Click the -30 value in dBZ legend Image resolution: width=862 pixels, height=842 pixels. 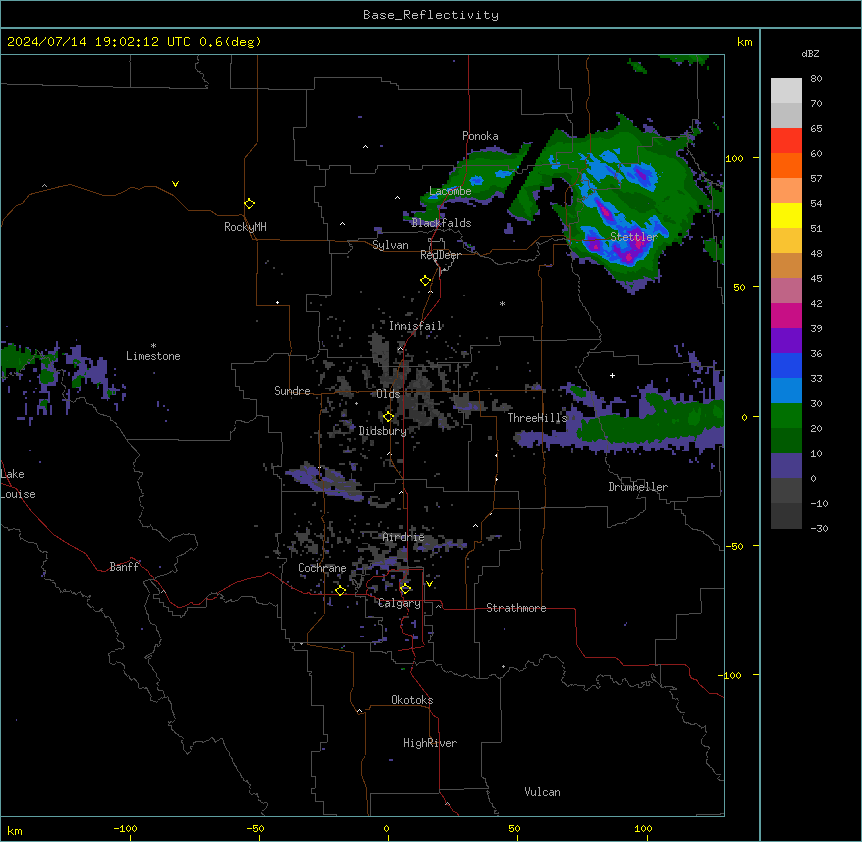819,529
